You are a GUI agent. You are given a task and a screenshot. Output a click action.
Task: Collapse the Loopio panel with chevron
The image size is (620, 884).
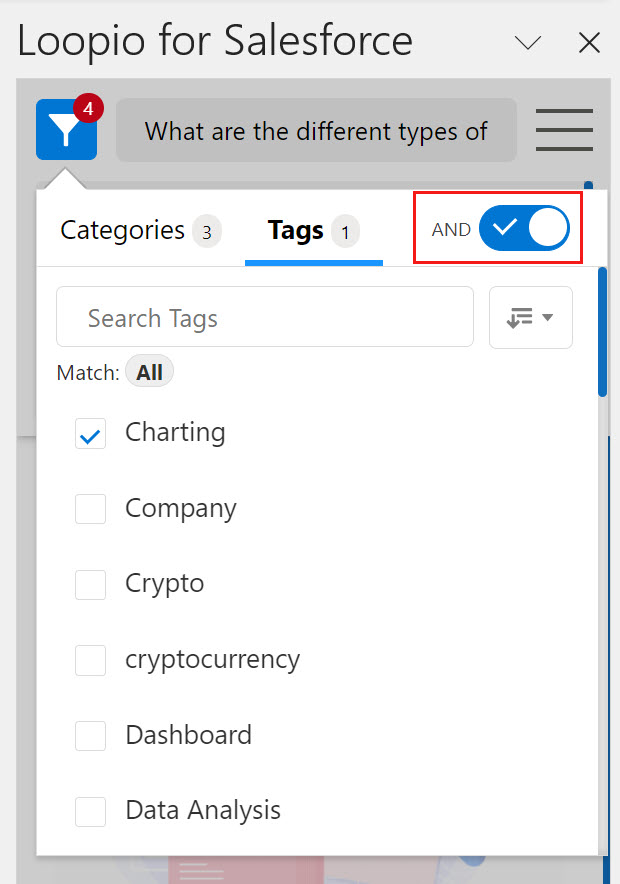point(528,42)
